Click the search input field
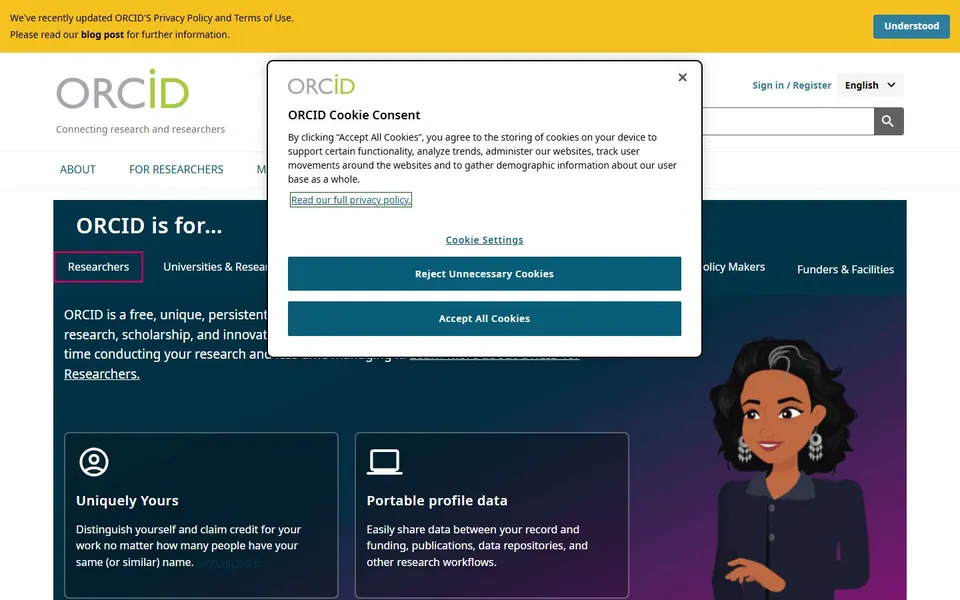This screenshot has width=960, height=600. (787, 121)
